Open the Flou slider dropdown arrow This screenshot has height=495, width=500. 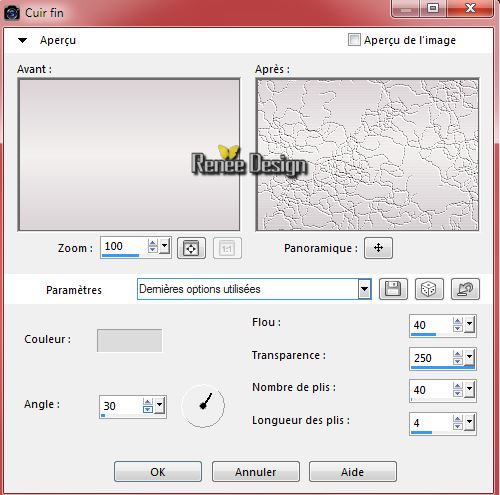point(469,324)
